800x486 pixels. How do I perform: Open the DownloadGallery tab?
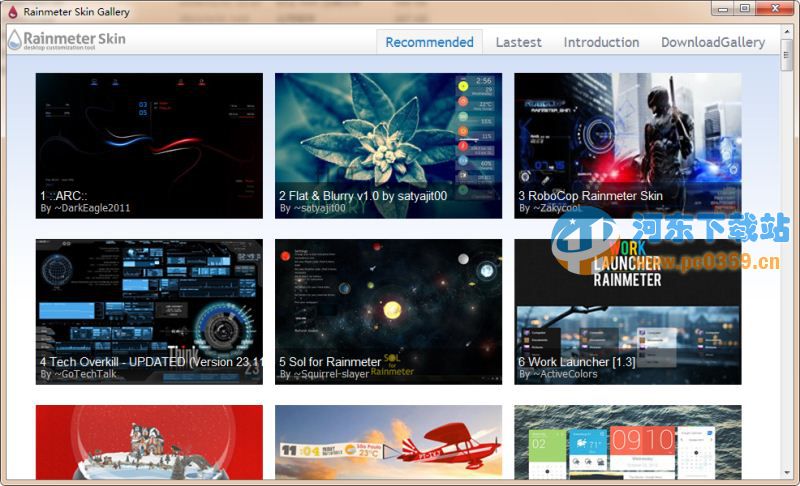[x=713, y=42]
